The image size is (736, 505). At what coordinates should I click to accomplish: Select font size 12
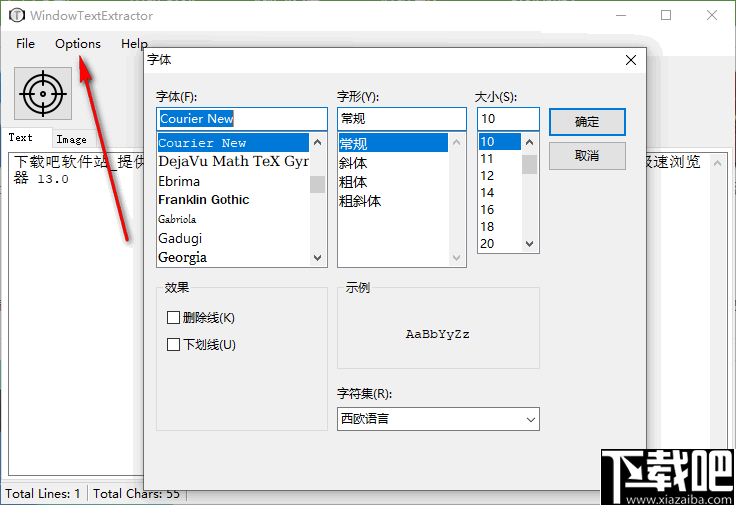pos(500,176)
